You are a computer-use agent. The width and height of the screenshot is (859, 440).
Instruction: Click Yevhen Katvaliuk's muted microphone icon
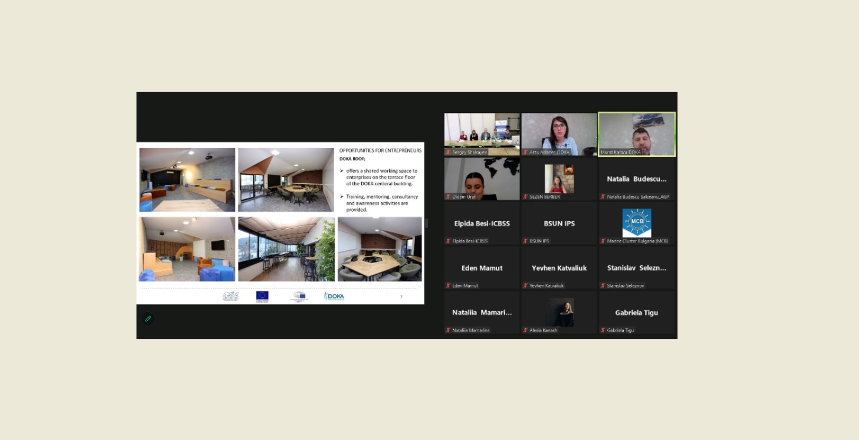point(525,285)
